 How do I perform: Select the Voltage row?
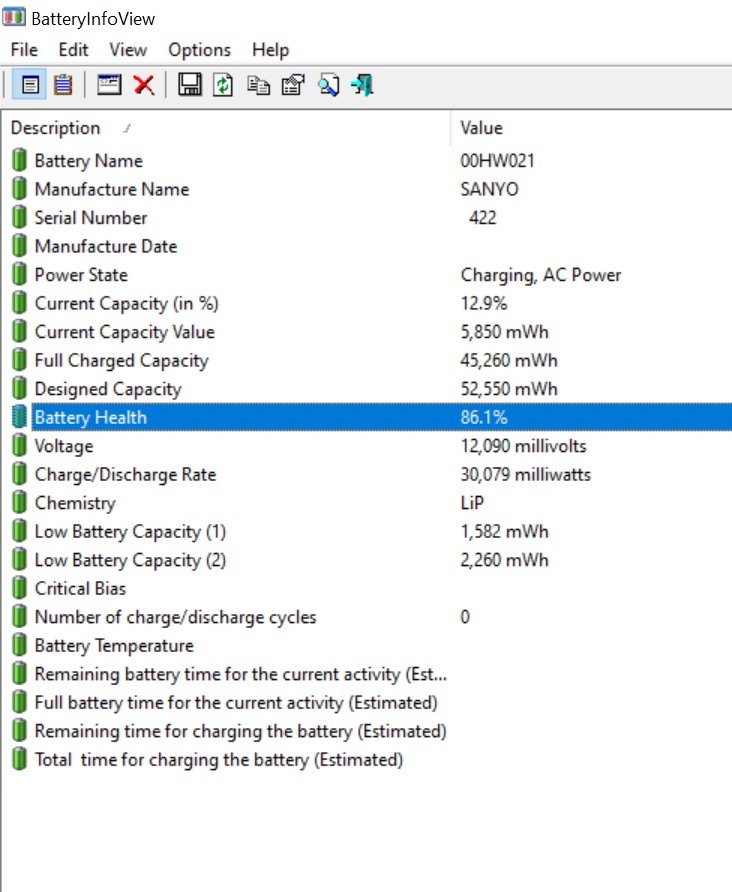pyautogui.click(x=367, y=445)
